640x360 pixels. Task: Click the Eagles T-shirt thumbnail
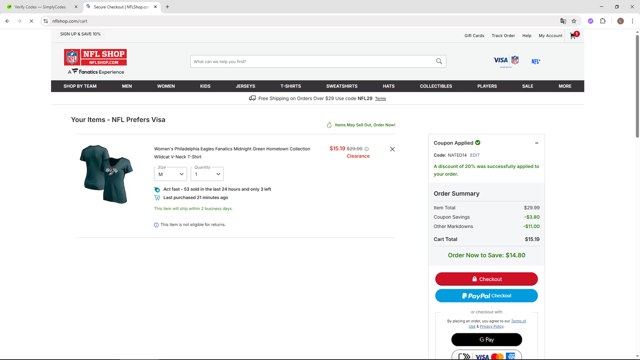pos(106,174)
